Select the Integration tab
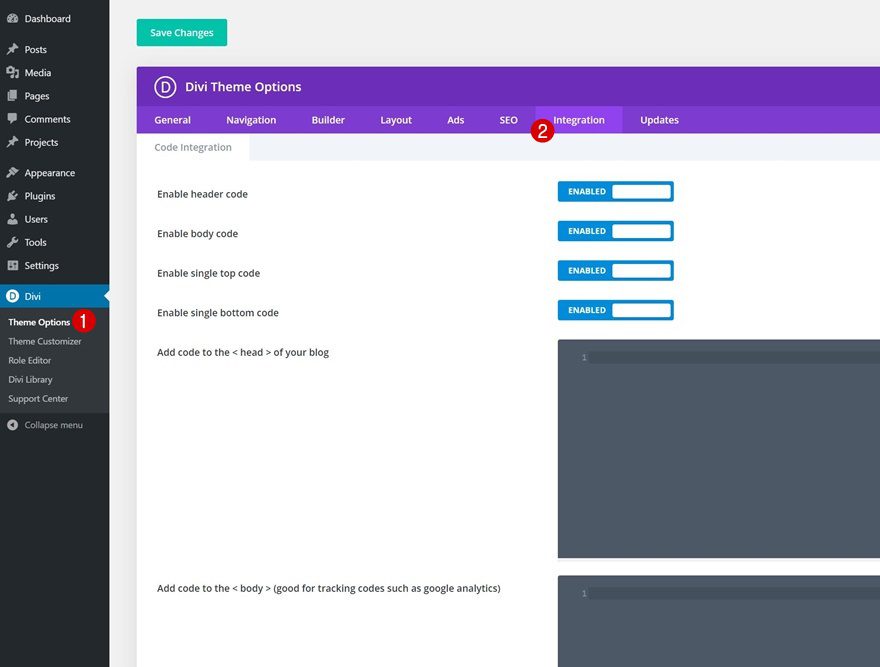 [579, 120]
